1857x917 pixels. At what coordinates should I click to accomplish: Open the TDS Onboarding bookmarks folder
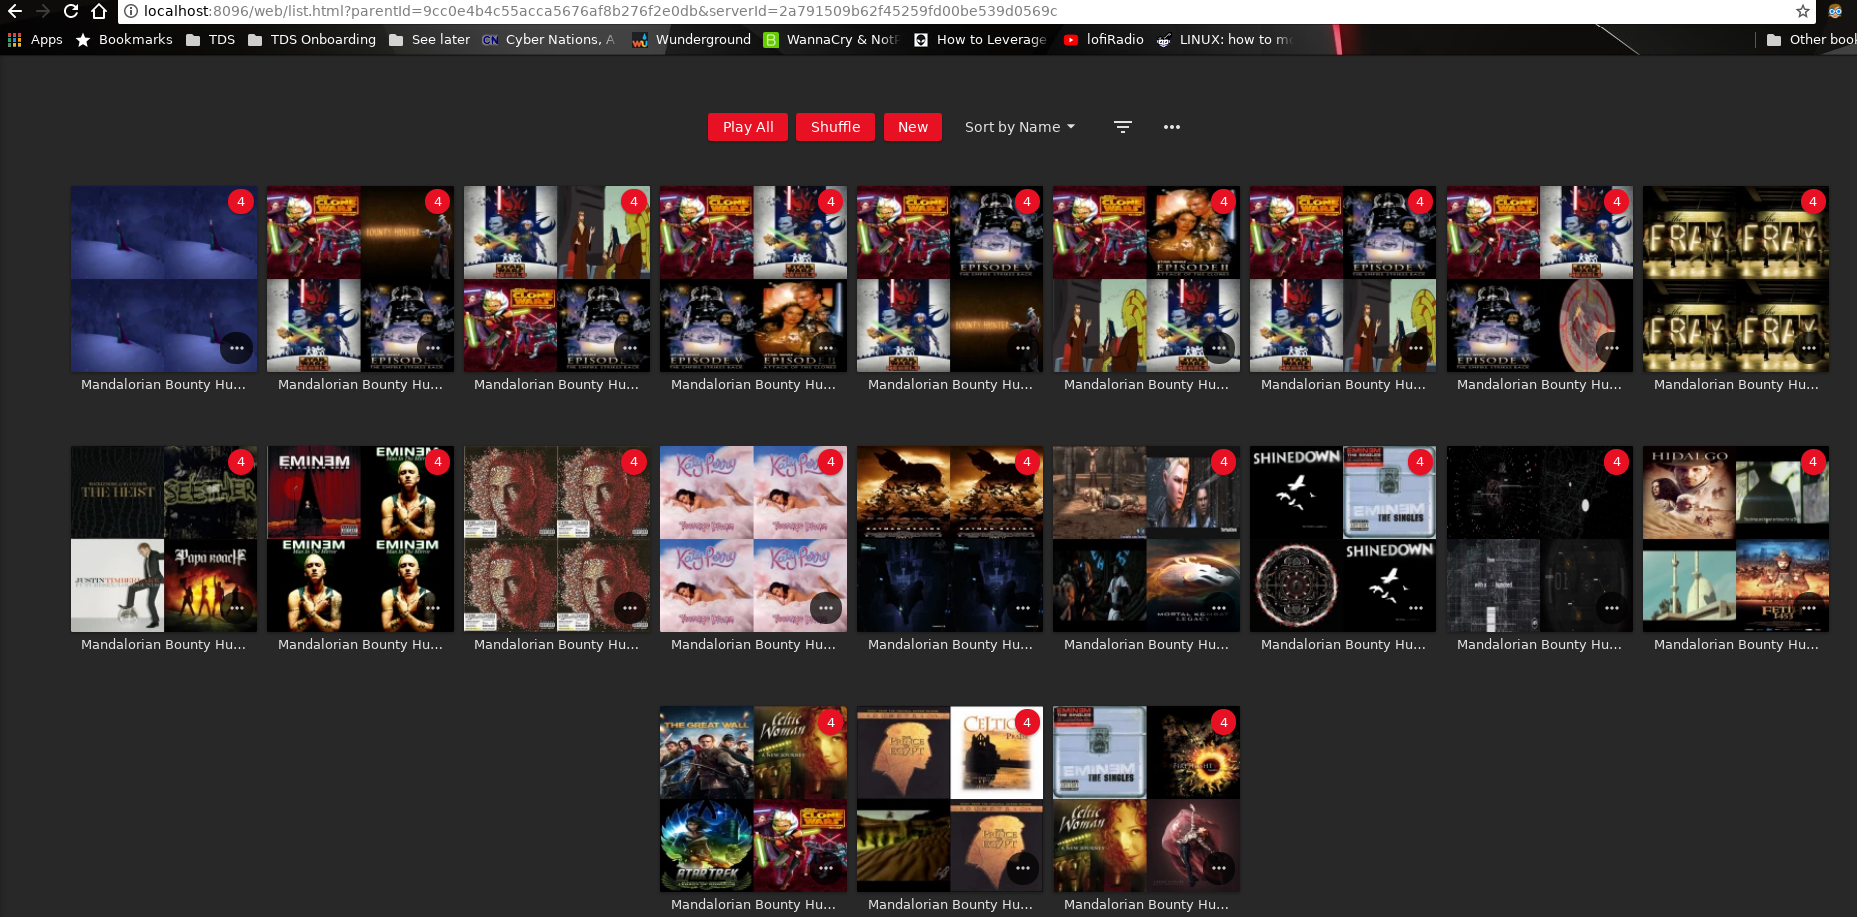(312, 40)
